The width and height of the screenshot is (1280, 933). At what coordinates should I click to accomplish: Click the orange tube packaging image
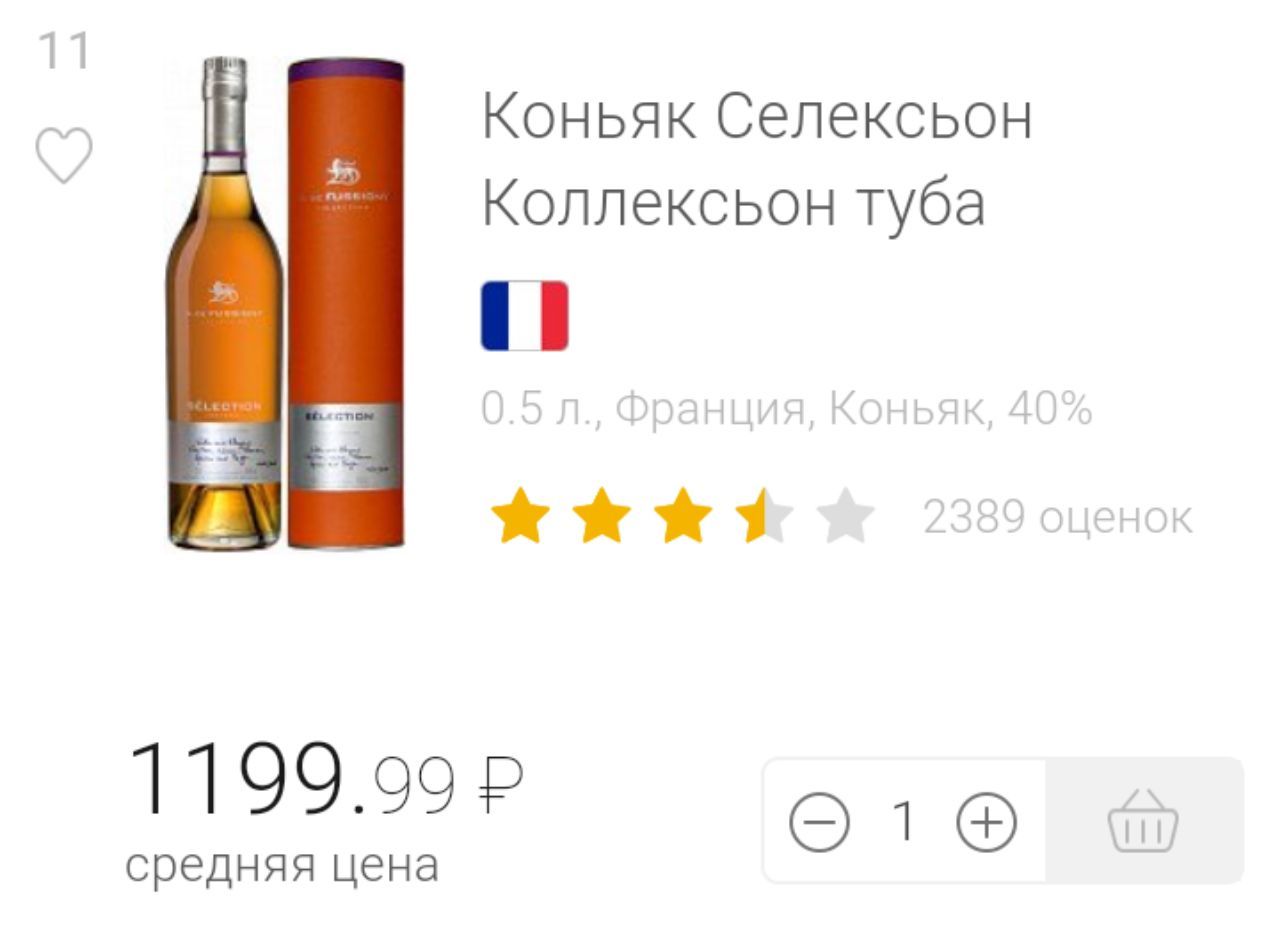(346, 303)
